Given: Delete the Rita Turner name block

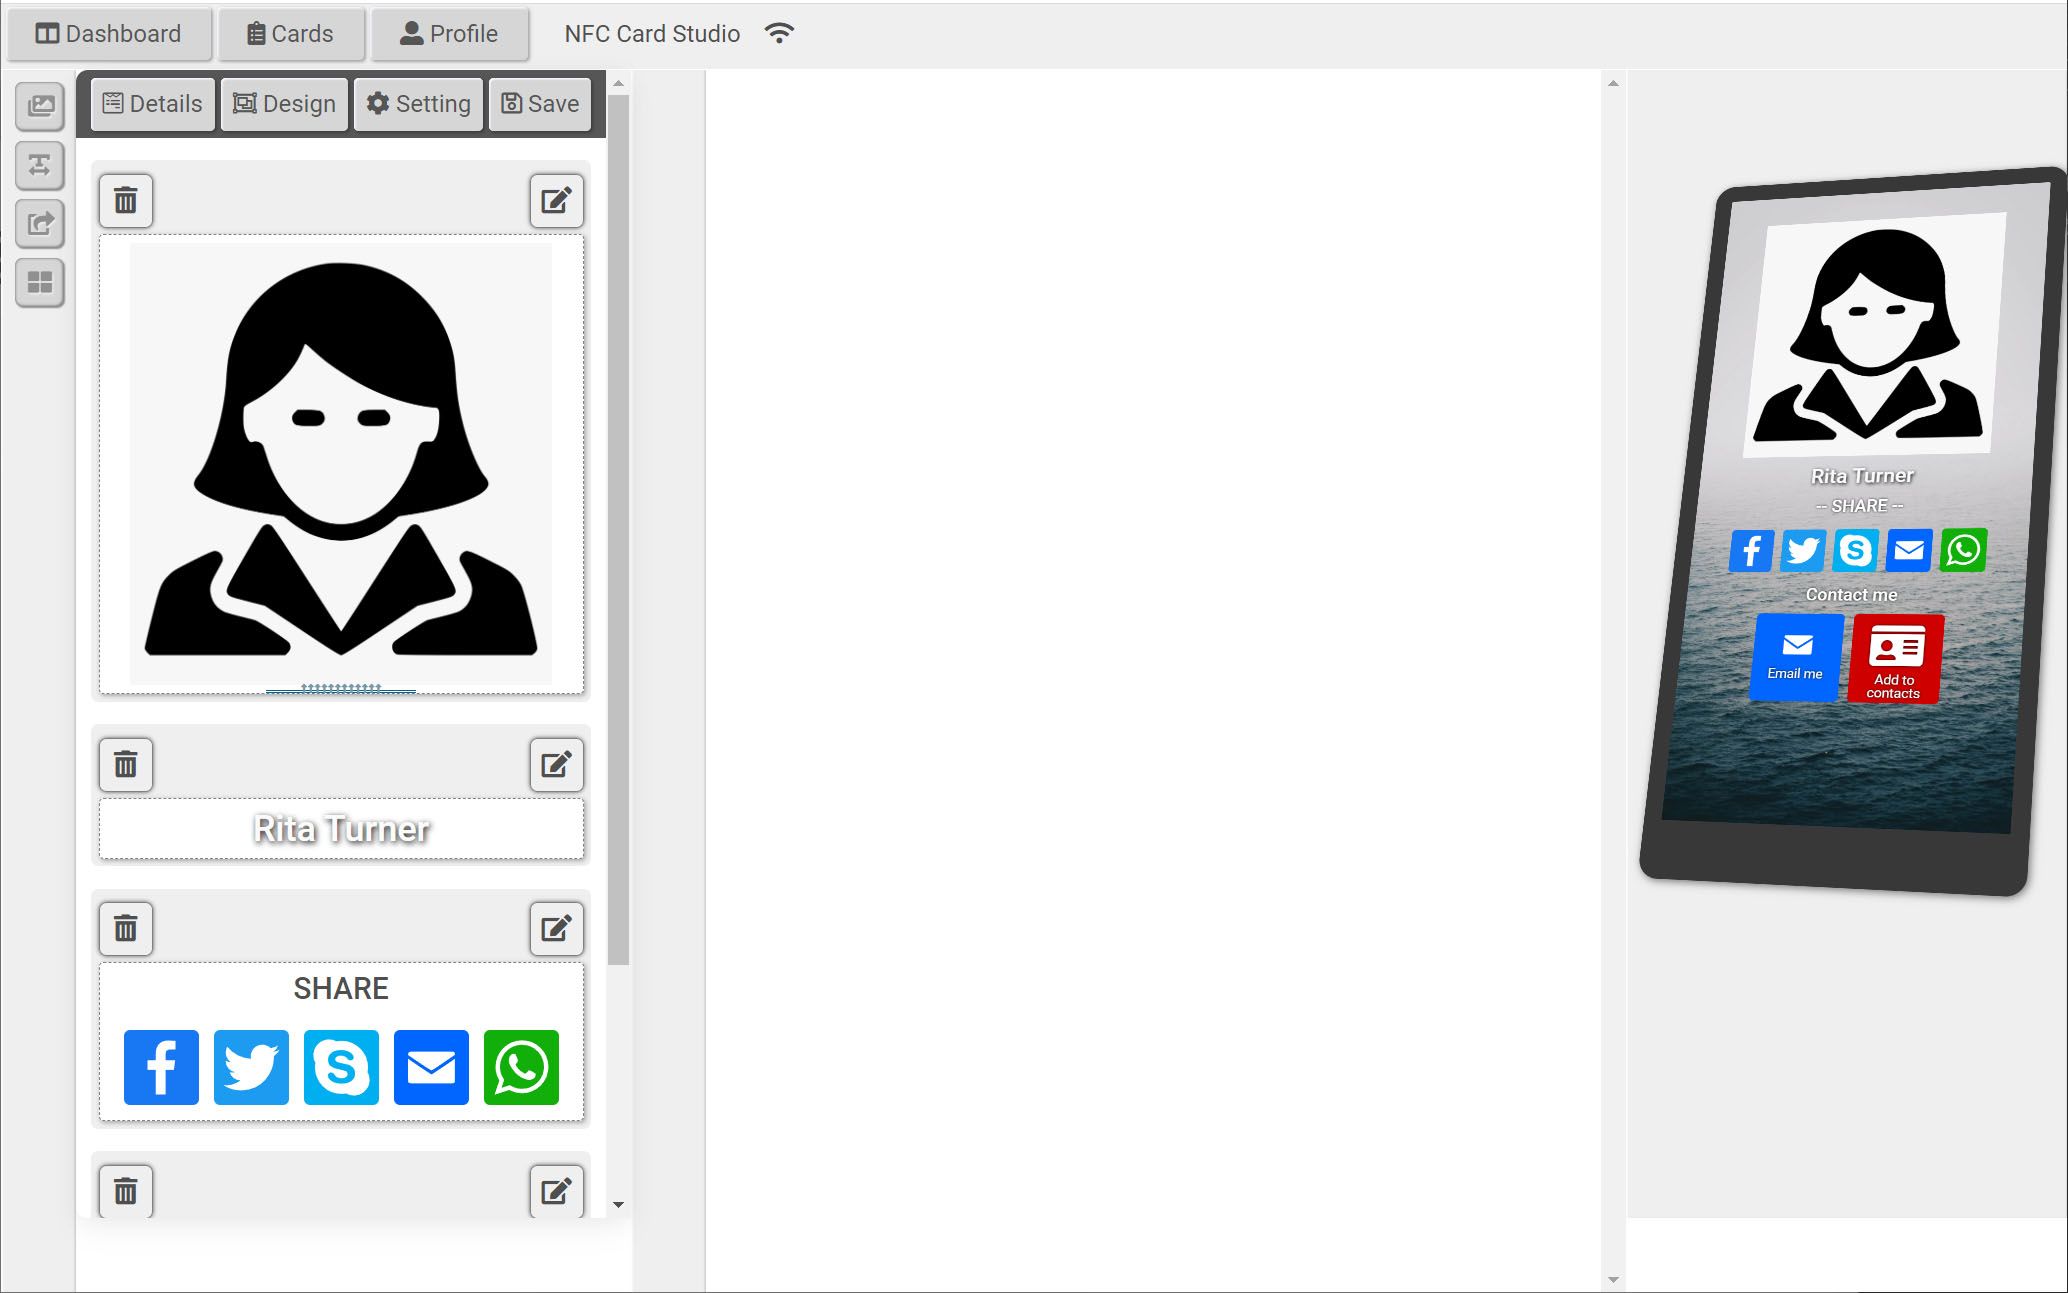Looking at the screenshot, I should [x=126, y=765].
